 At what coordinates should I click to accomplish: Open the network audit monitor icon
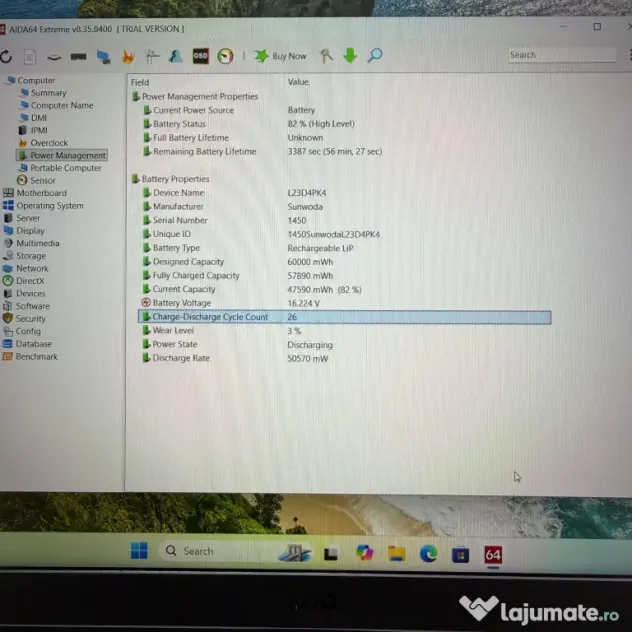click(104, 56)
